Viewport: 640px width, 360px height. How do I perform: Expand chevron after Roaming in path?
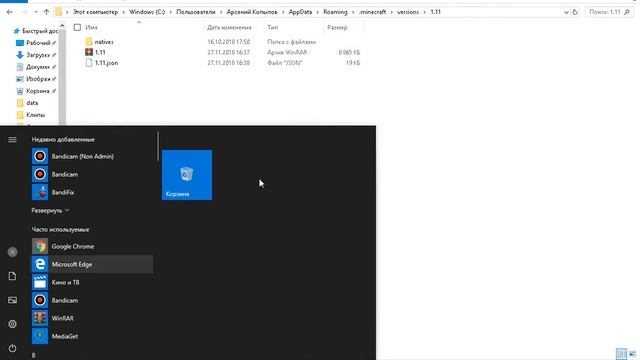tap(353, 12)
